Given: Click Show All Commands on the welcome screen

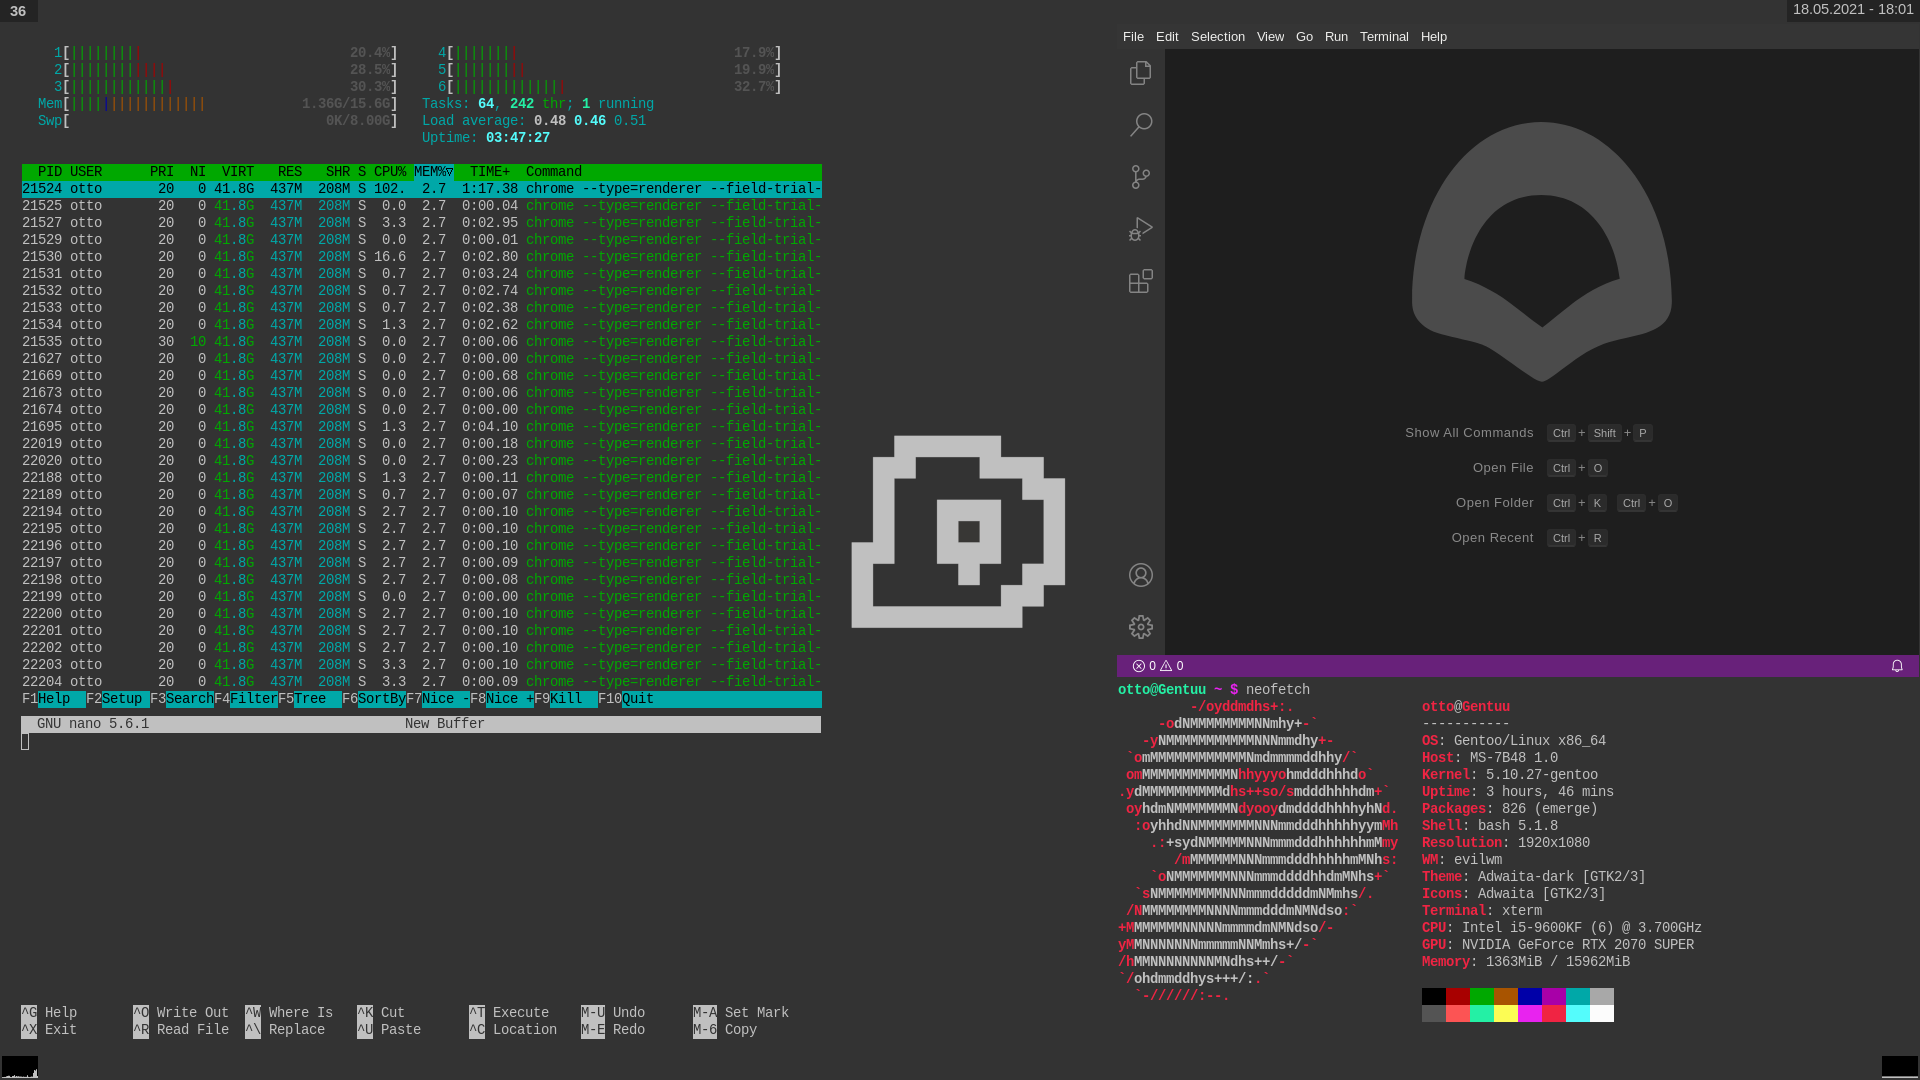Looking at the screenshot, I should point(1468,432).
